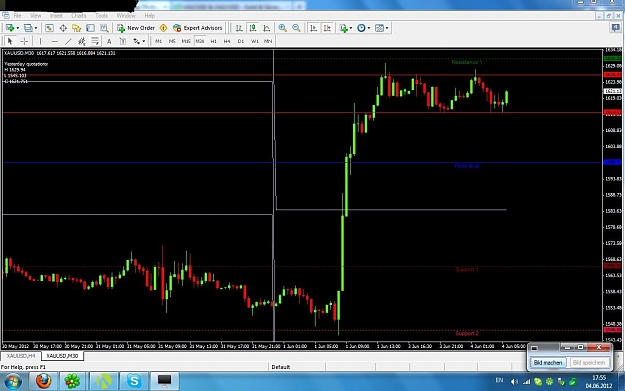Open the Charts menu
Screen dimensions: 625x391
point(79,16)
